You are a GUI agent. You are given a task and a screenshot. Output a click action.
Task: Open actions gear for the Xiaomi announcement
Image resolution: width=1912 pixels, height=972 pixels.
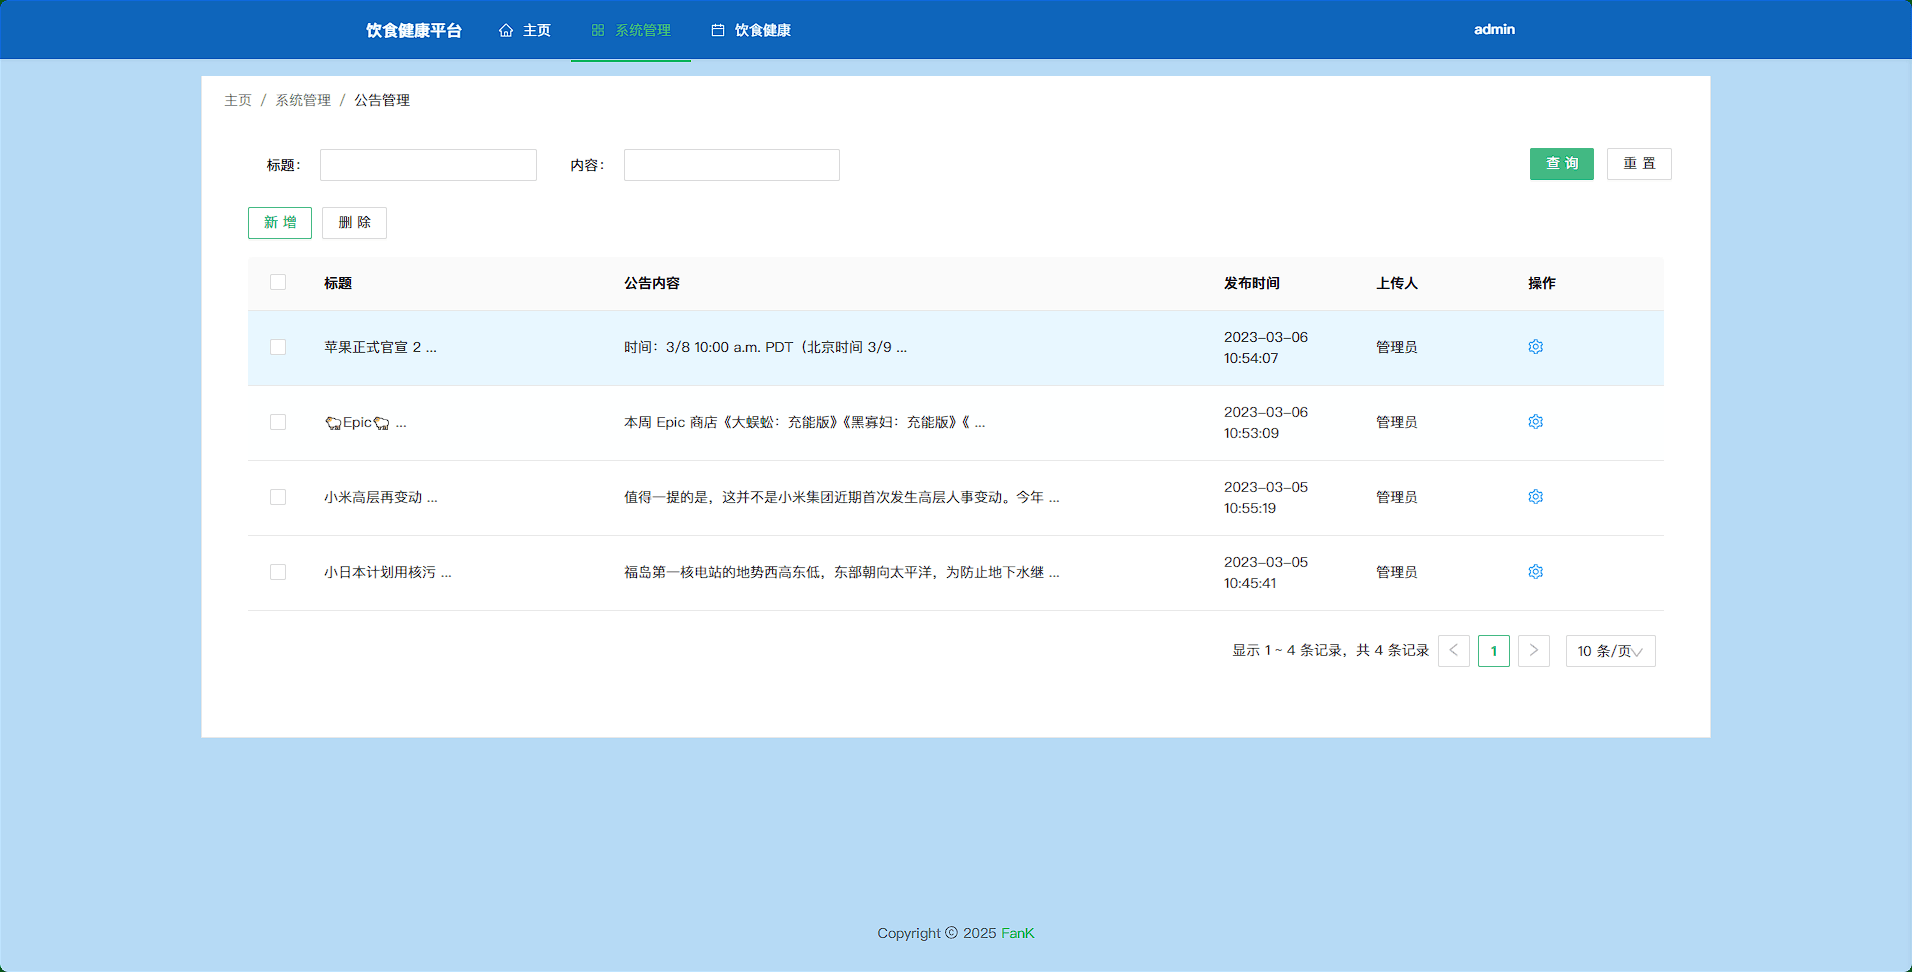pyautogui.click(x=1535, y=497)
